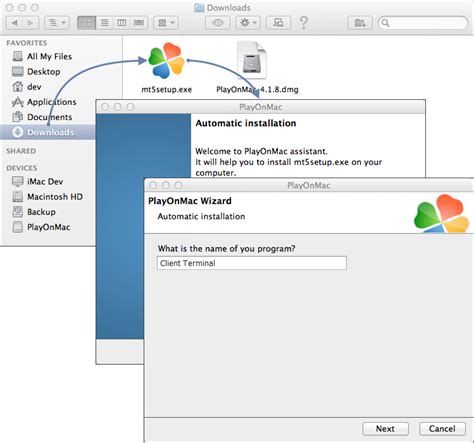Click the Desktop sidebar icon
The height and width of the screenshot is (443, 474).
[x=18, y=72]
